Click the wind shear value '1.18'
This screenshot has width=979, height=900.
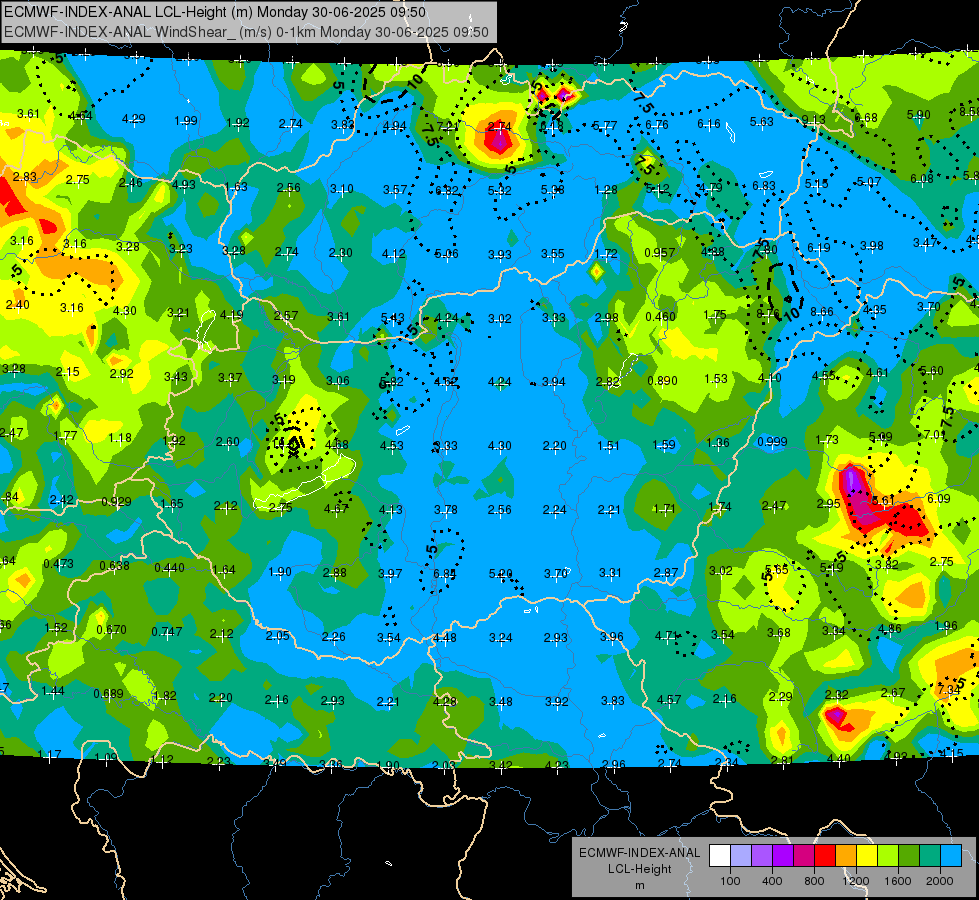(x=120, y=438)
